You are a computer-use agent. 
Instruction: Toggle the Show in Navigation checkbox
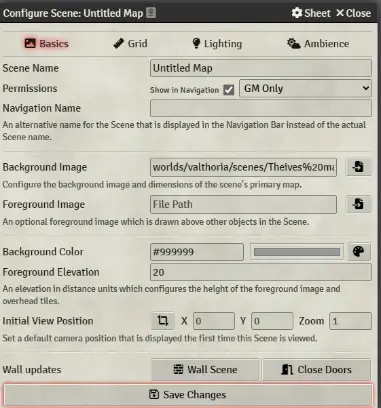(229, 90)
